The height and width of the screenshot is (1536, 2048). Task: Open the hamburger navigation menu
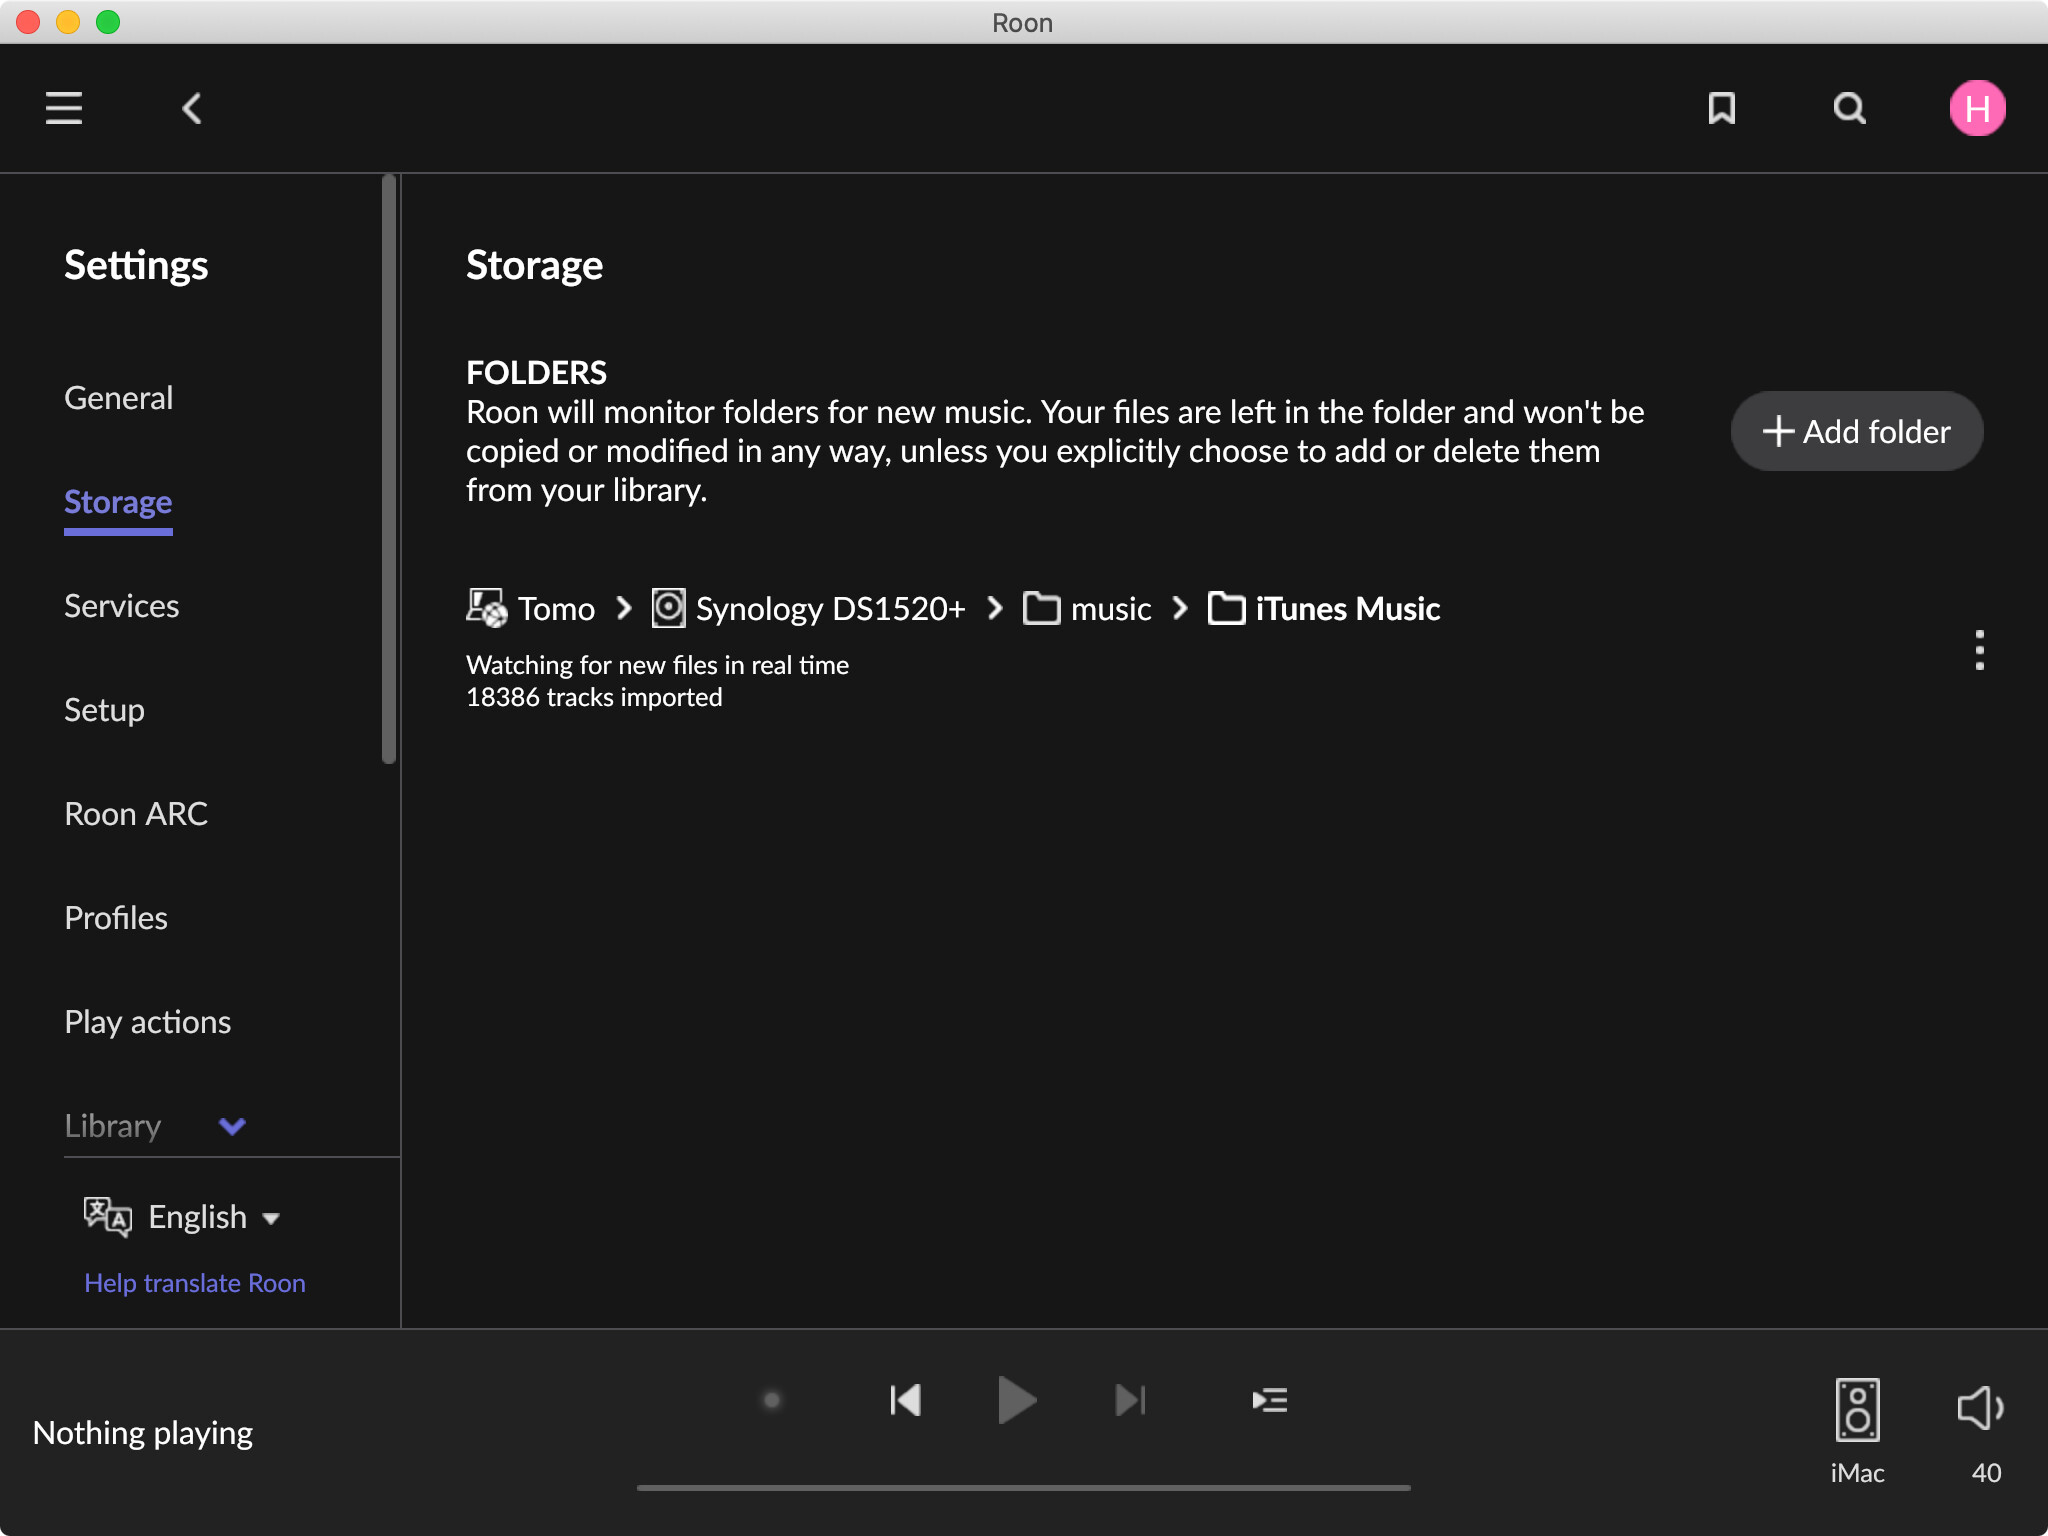point(63,108)
